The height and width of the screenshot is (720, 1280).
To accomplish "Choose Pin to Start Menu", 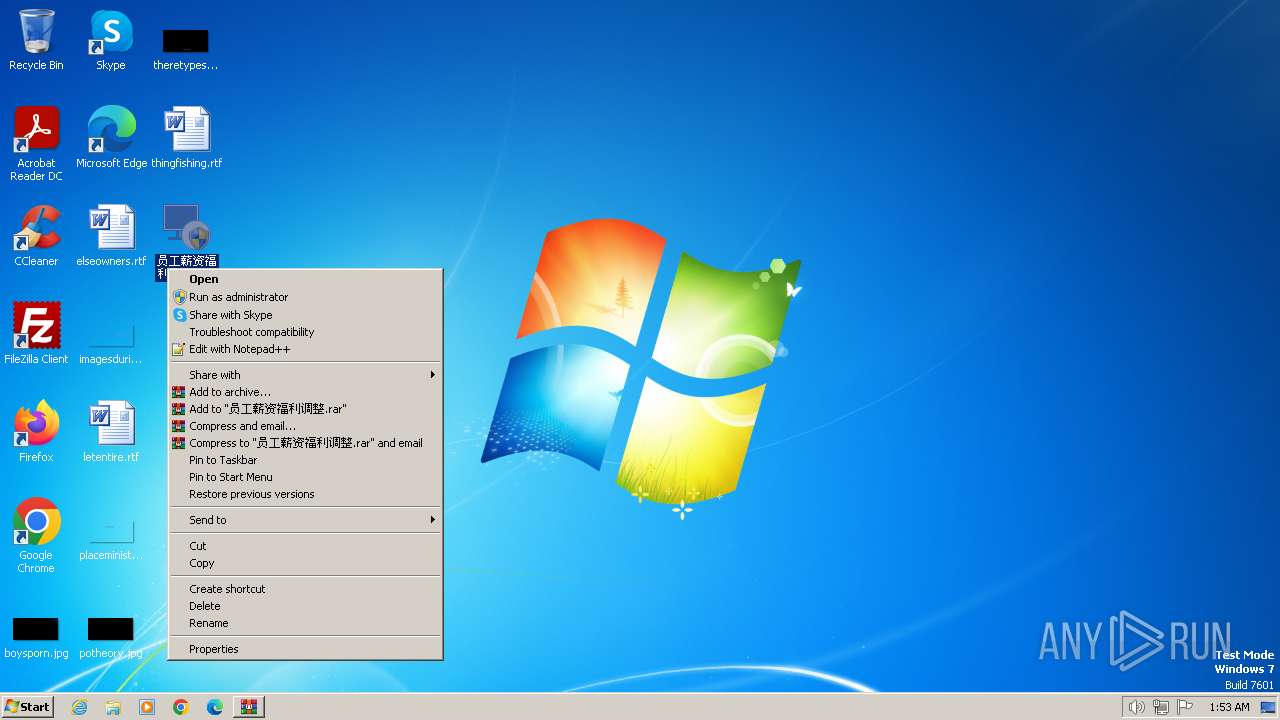I will [x=305, y=477].
